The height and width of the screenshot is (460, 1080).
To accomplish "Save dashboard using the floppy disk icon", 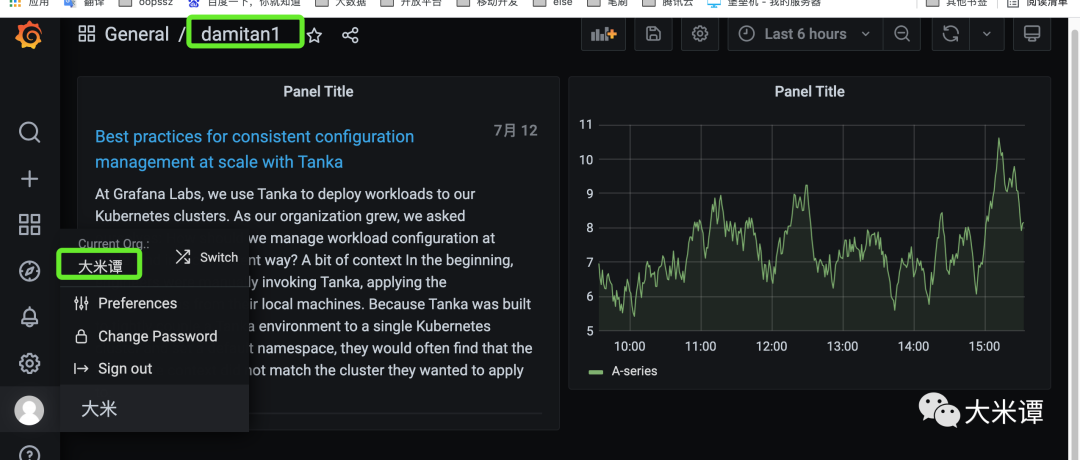I will (653, 34).
